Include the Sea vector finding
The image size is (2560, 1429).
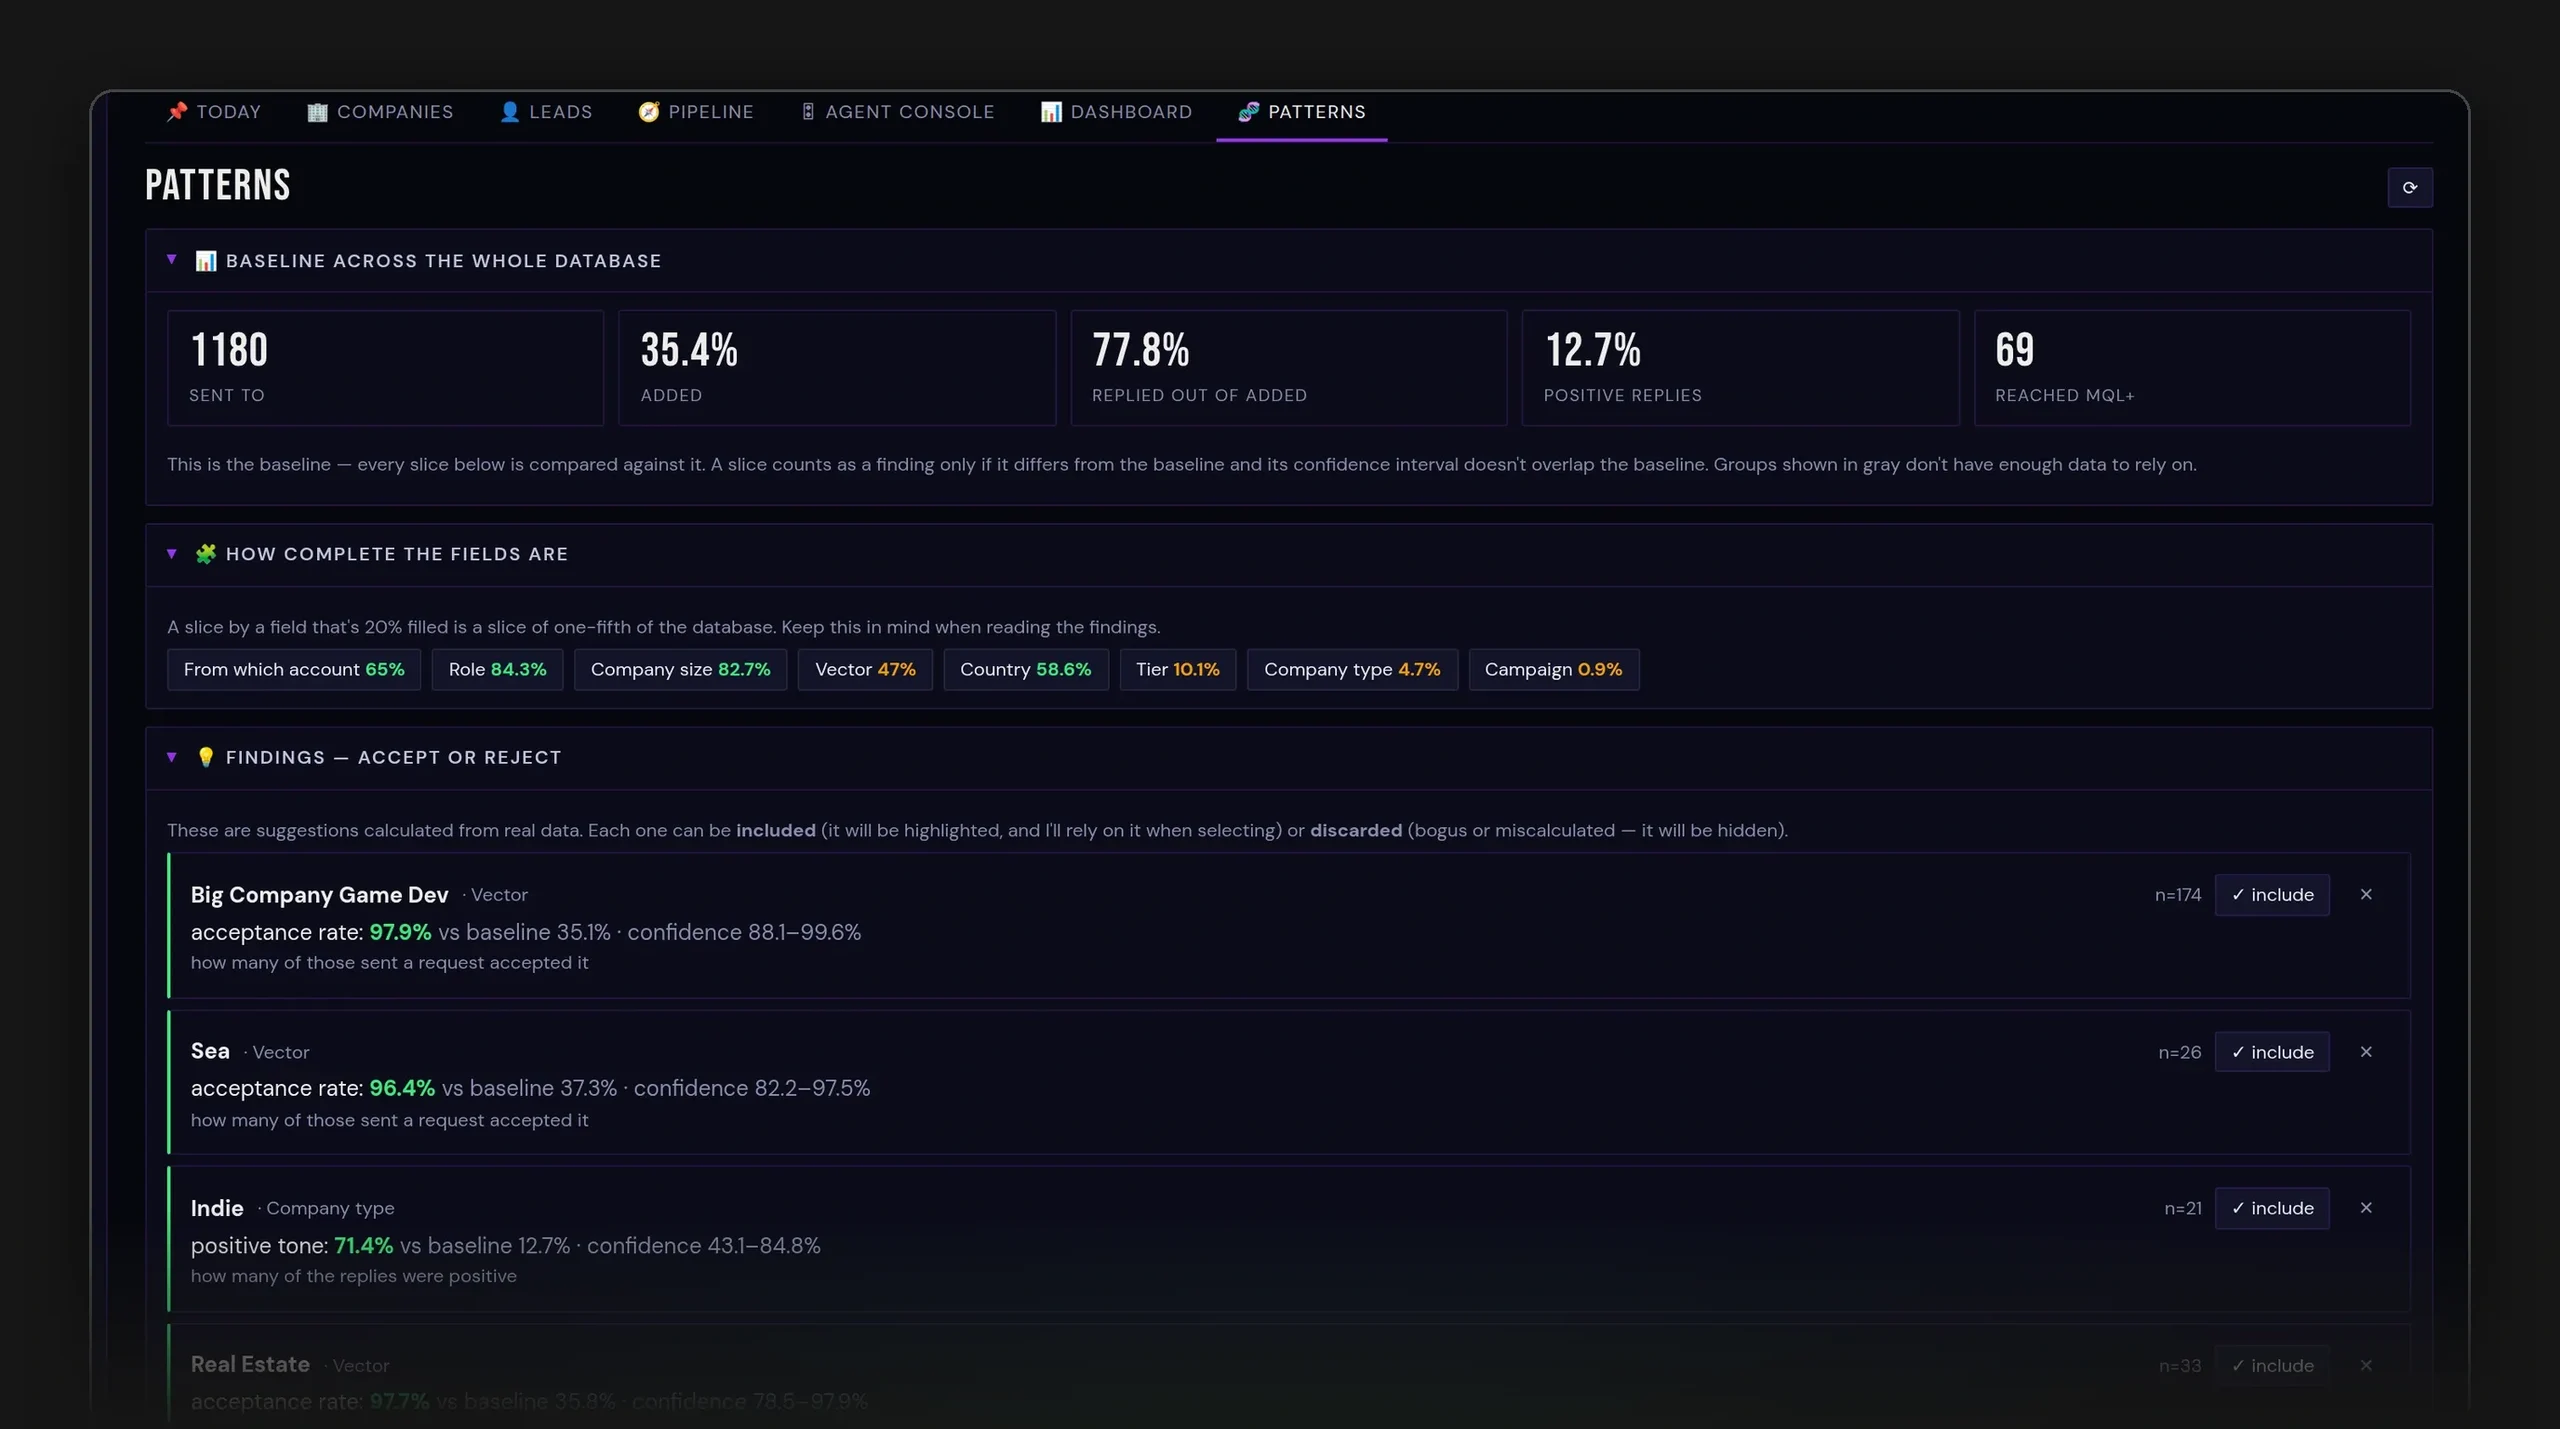(x=2271, y=1051)
